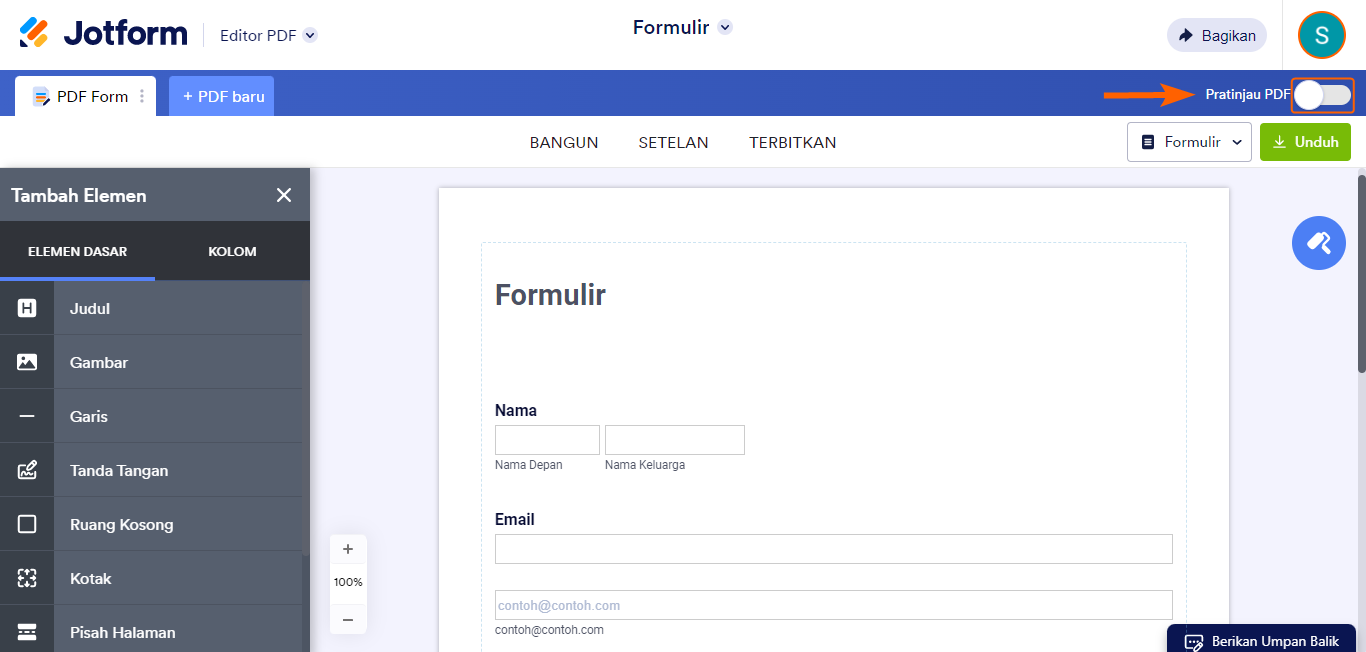Click the Nama Depan input field
1366x652 pixels.
[547, 440]
